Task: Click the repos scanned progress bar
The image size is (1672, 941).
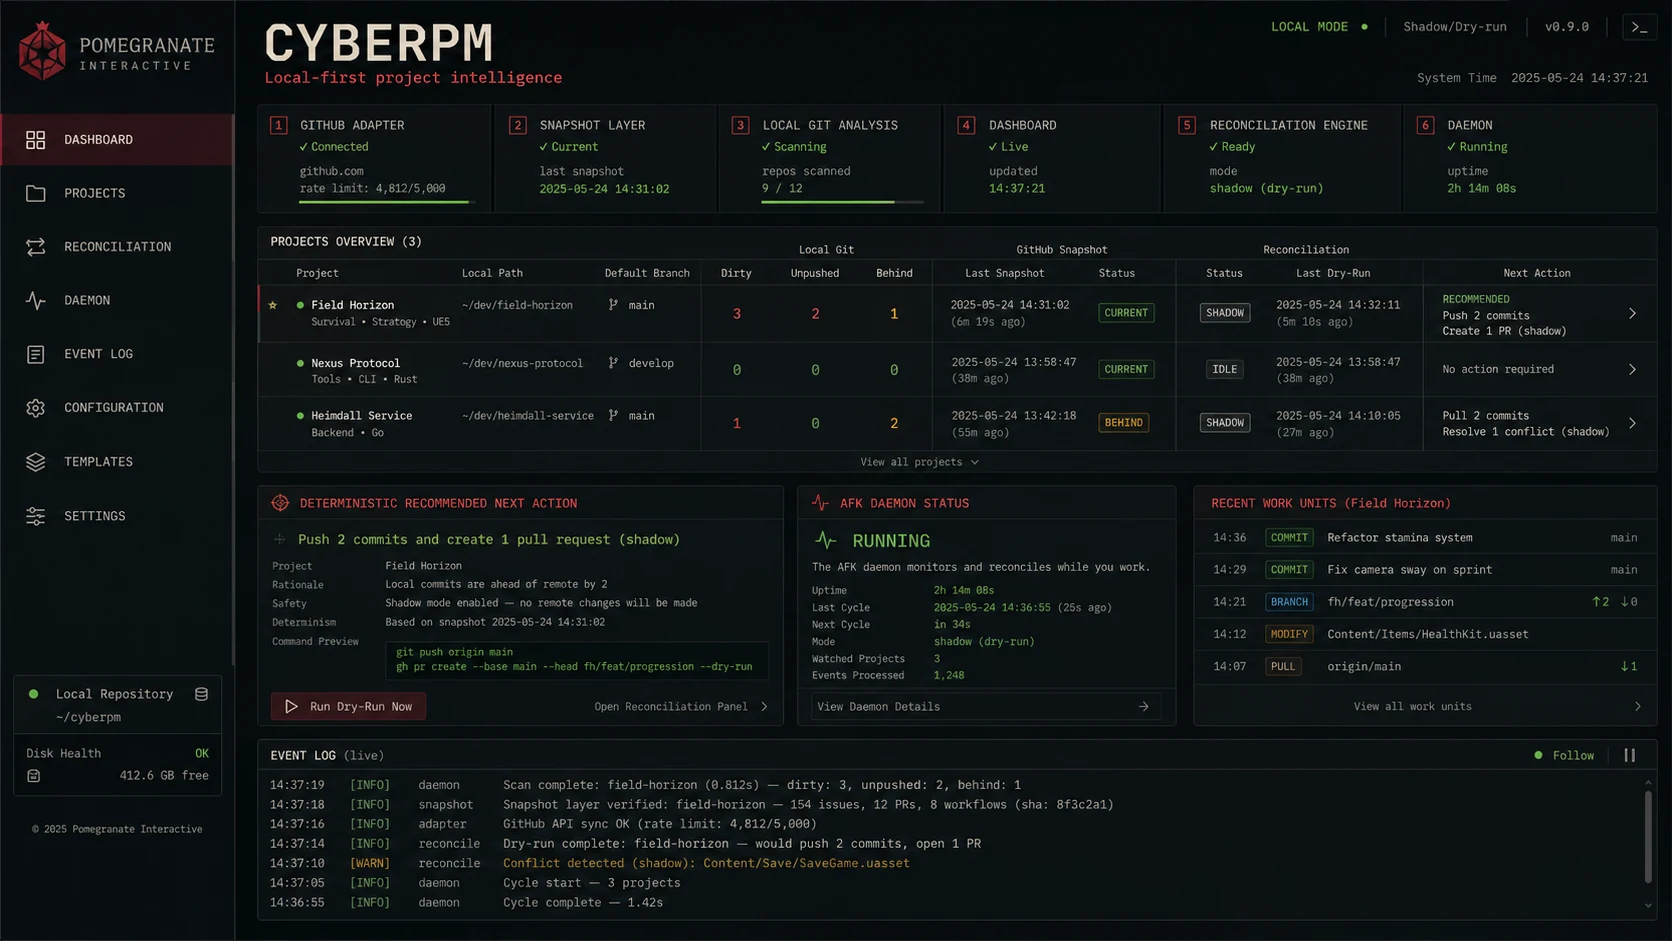Action: coord(842,202)
